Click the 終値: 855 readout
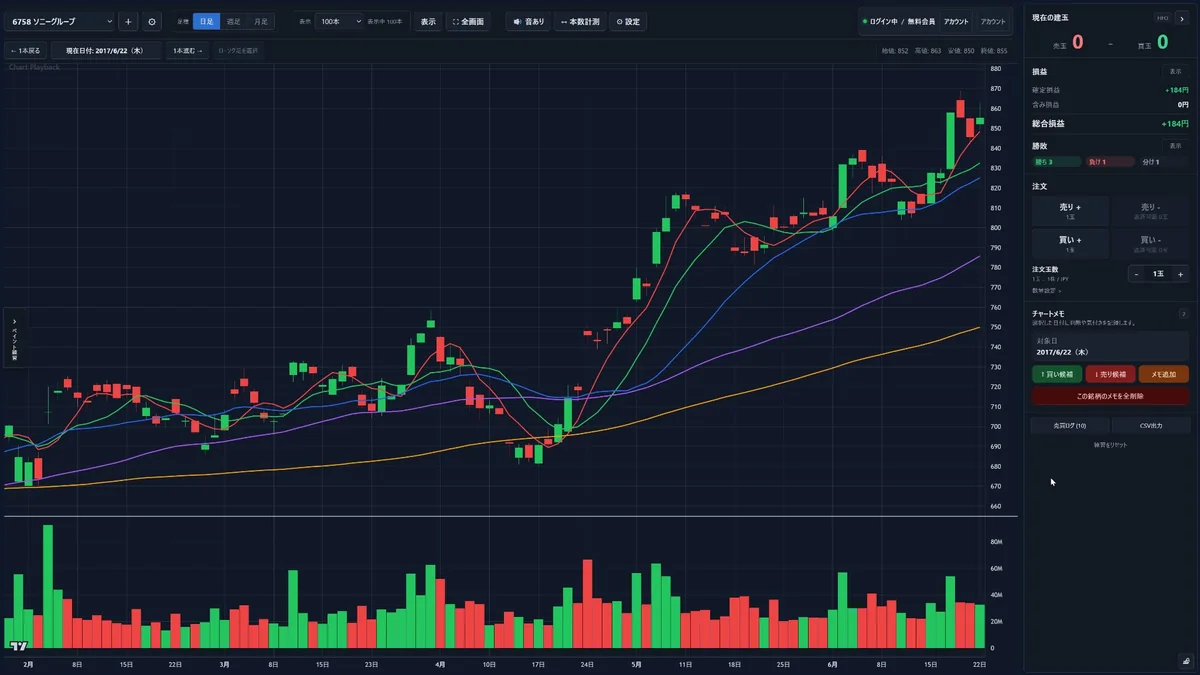This screenshot has height=675, width=1200. click(994, 50)
